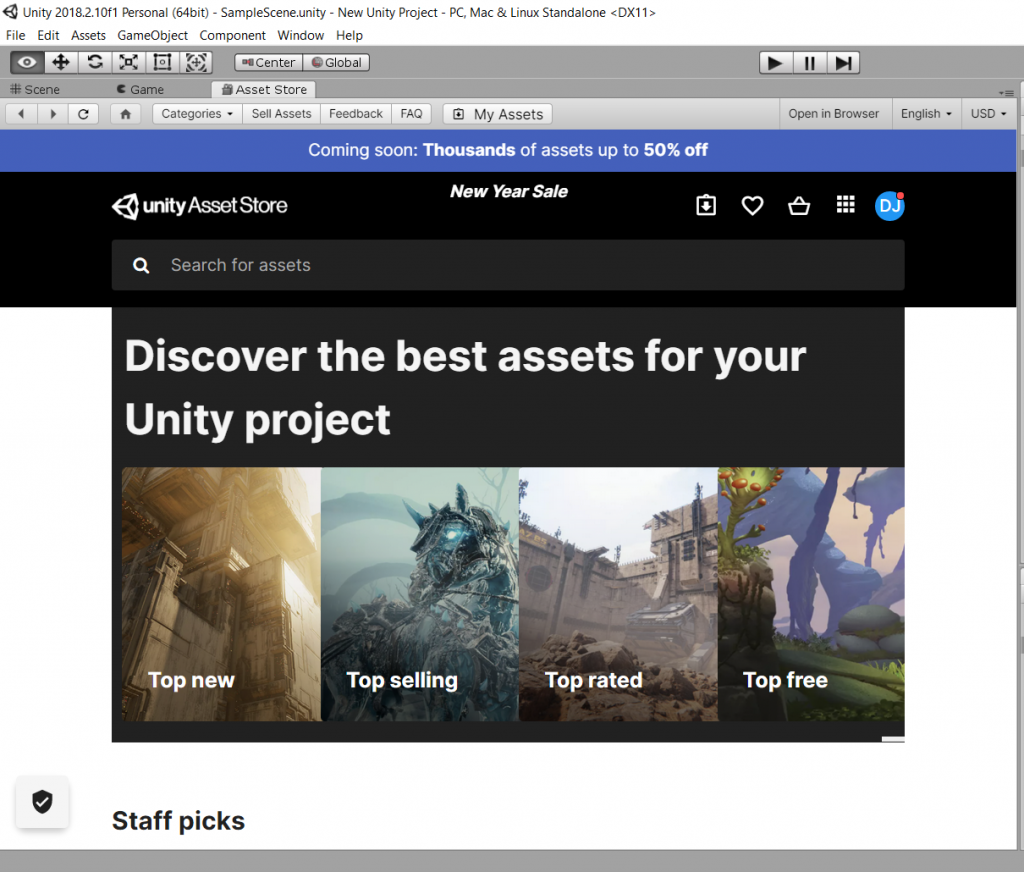Toggle Global handle rotation button
Viewport: 1024px width, 872px height.
coord(336,63)
